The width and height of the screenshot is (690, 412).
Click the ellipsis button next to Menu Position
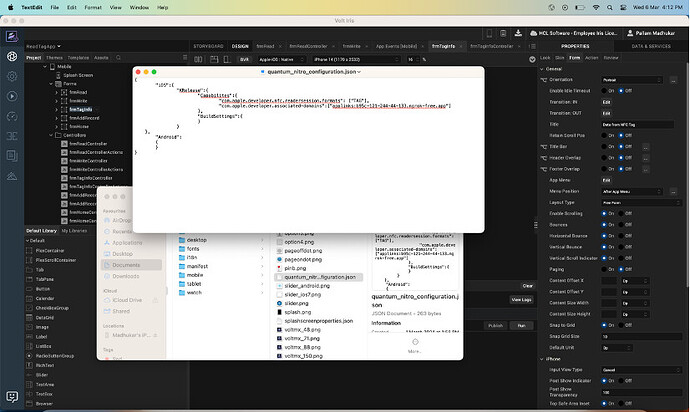pyautogui.click(x=673, y=191)
